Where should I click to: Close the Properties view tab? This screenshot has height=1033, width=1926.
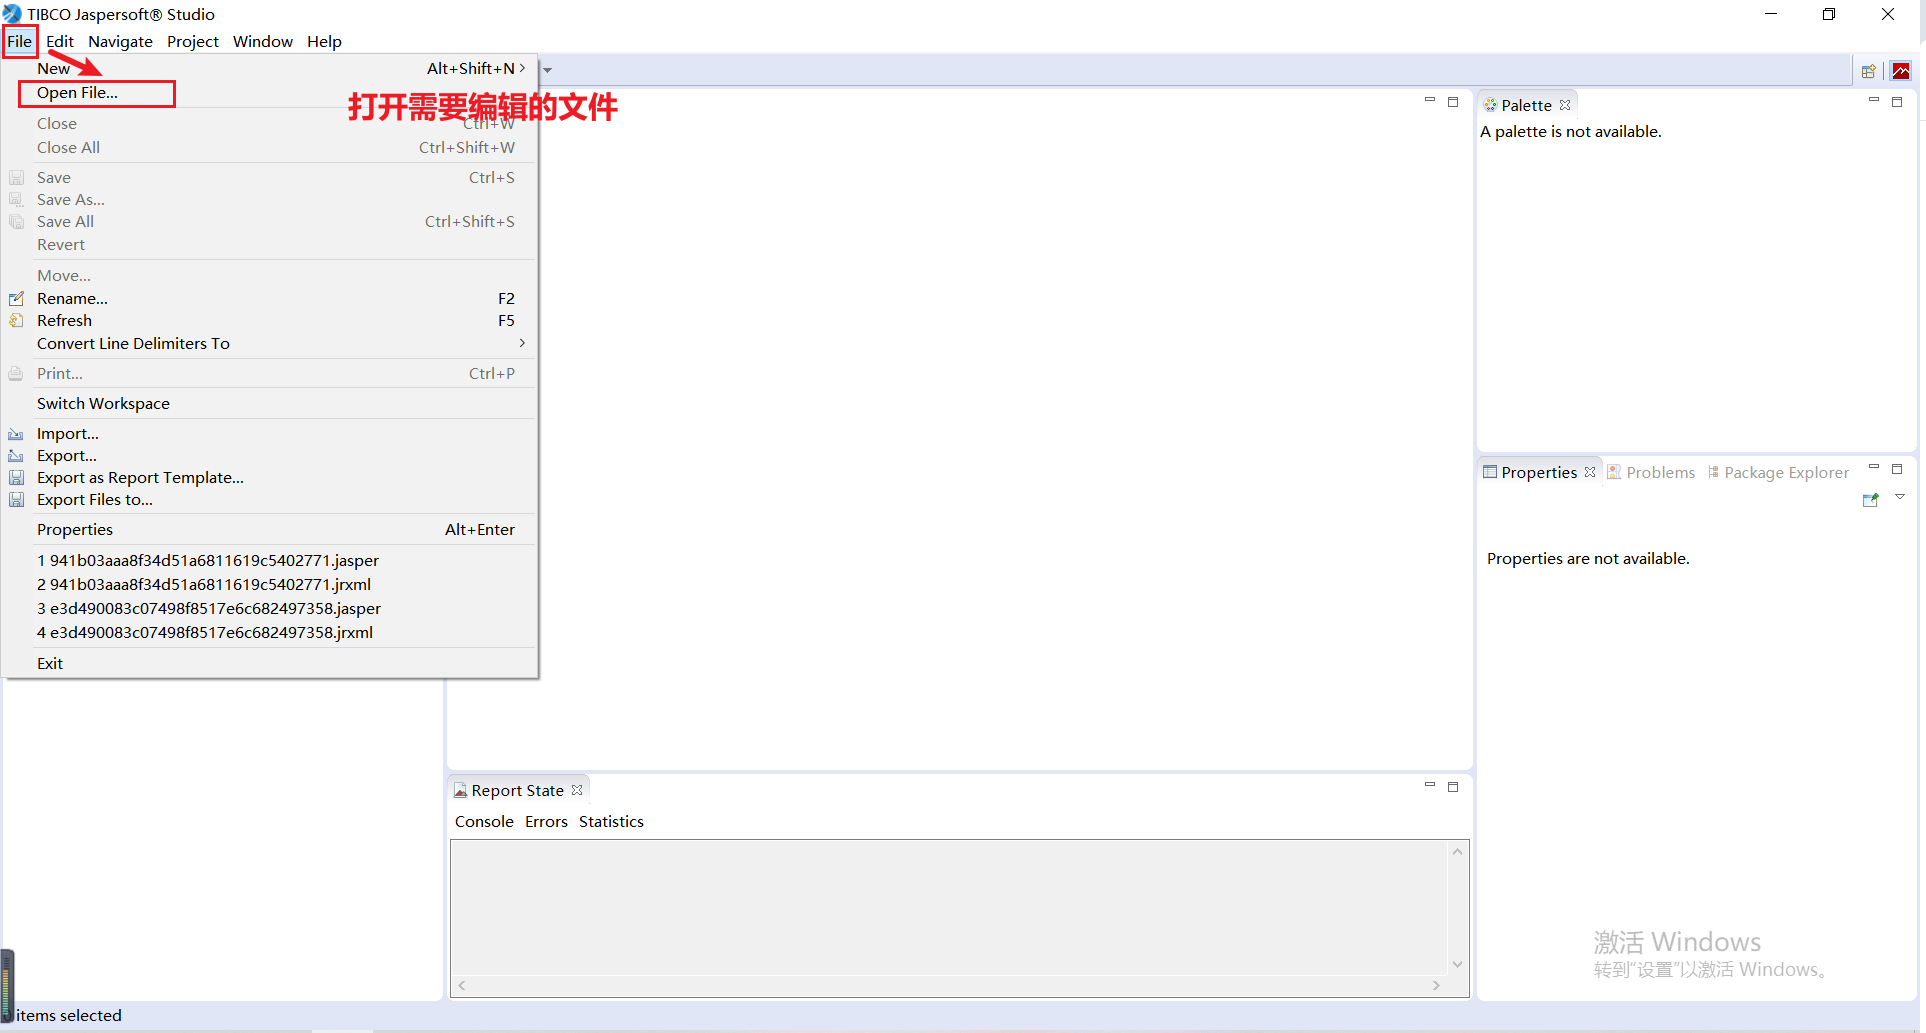[x=1590, y=472]
